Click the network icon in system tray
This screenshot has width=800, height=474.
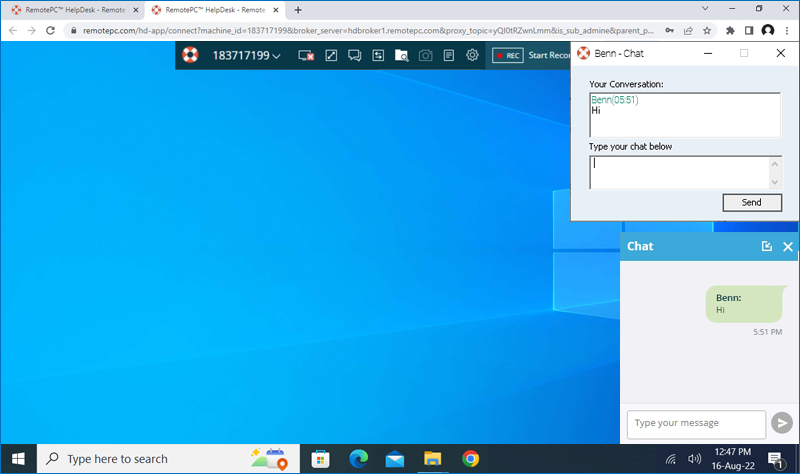pyautogui.click(x=671, y=459)
